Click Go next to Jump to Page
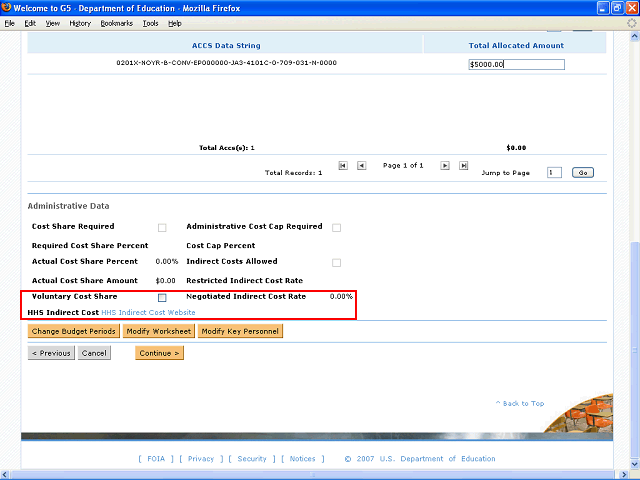 coord(583,173)
